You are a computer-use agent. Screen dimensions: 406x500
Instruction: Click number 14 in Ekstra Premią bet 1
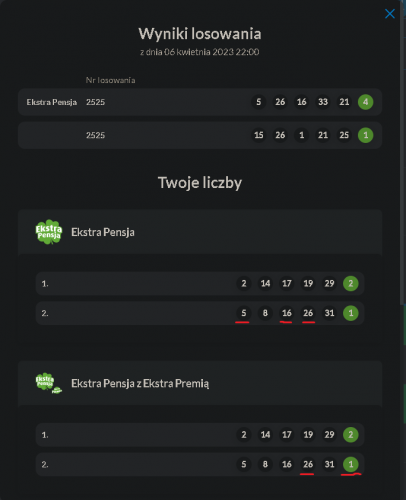[265, 435]
